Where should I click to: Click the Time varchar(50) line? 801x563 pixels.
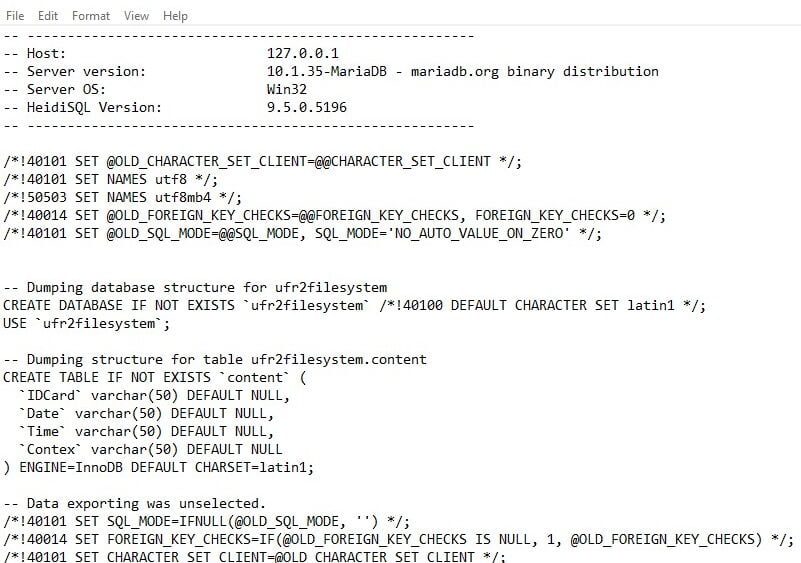[x=146, y=431]
